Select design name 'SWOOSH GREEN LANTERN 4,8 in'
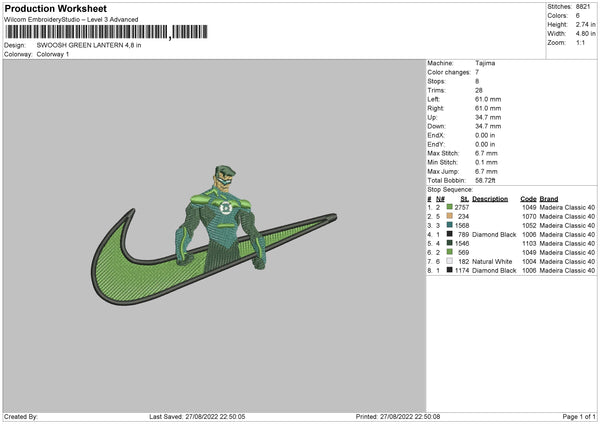600x424 pixels. pos(89,45)
